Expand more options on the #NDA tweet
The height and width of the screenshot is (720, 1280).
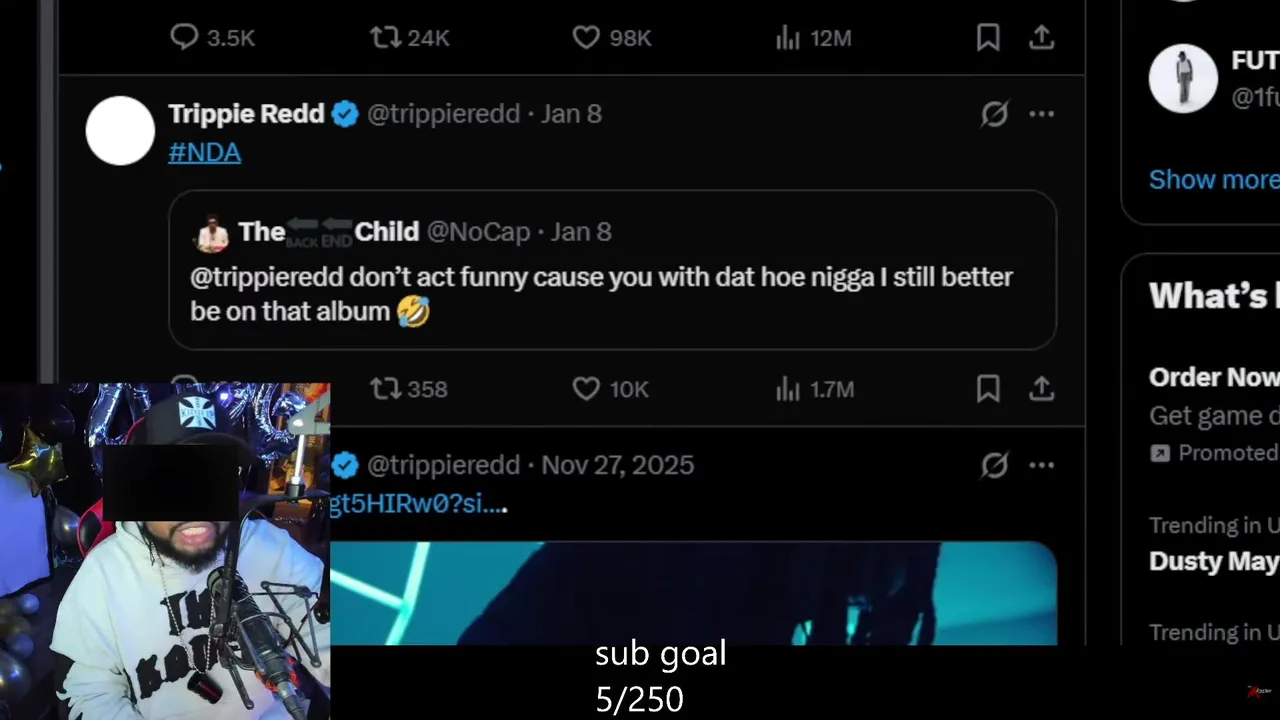click(1041, 114)
